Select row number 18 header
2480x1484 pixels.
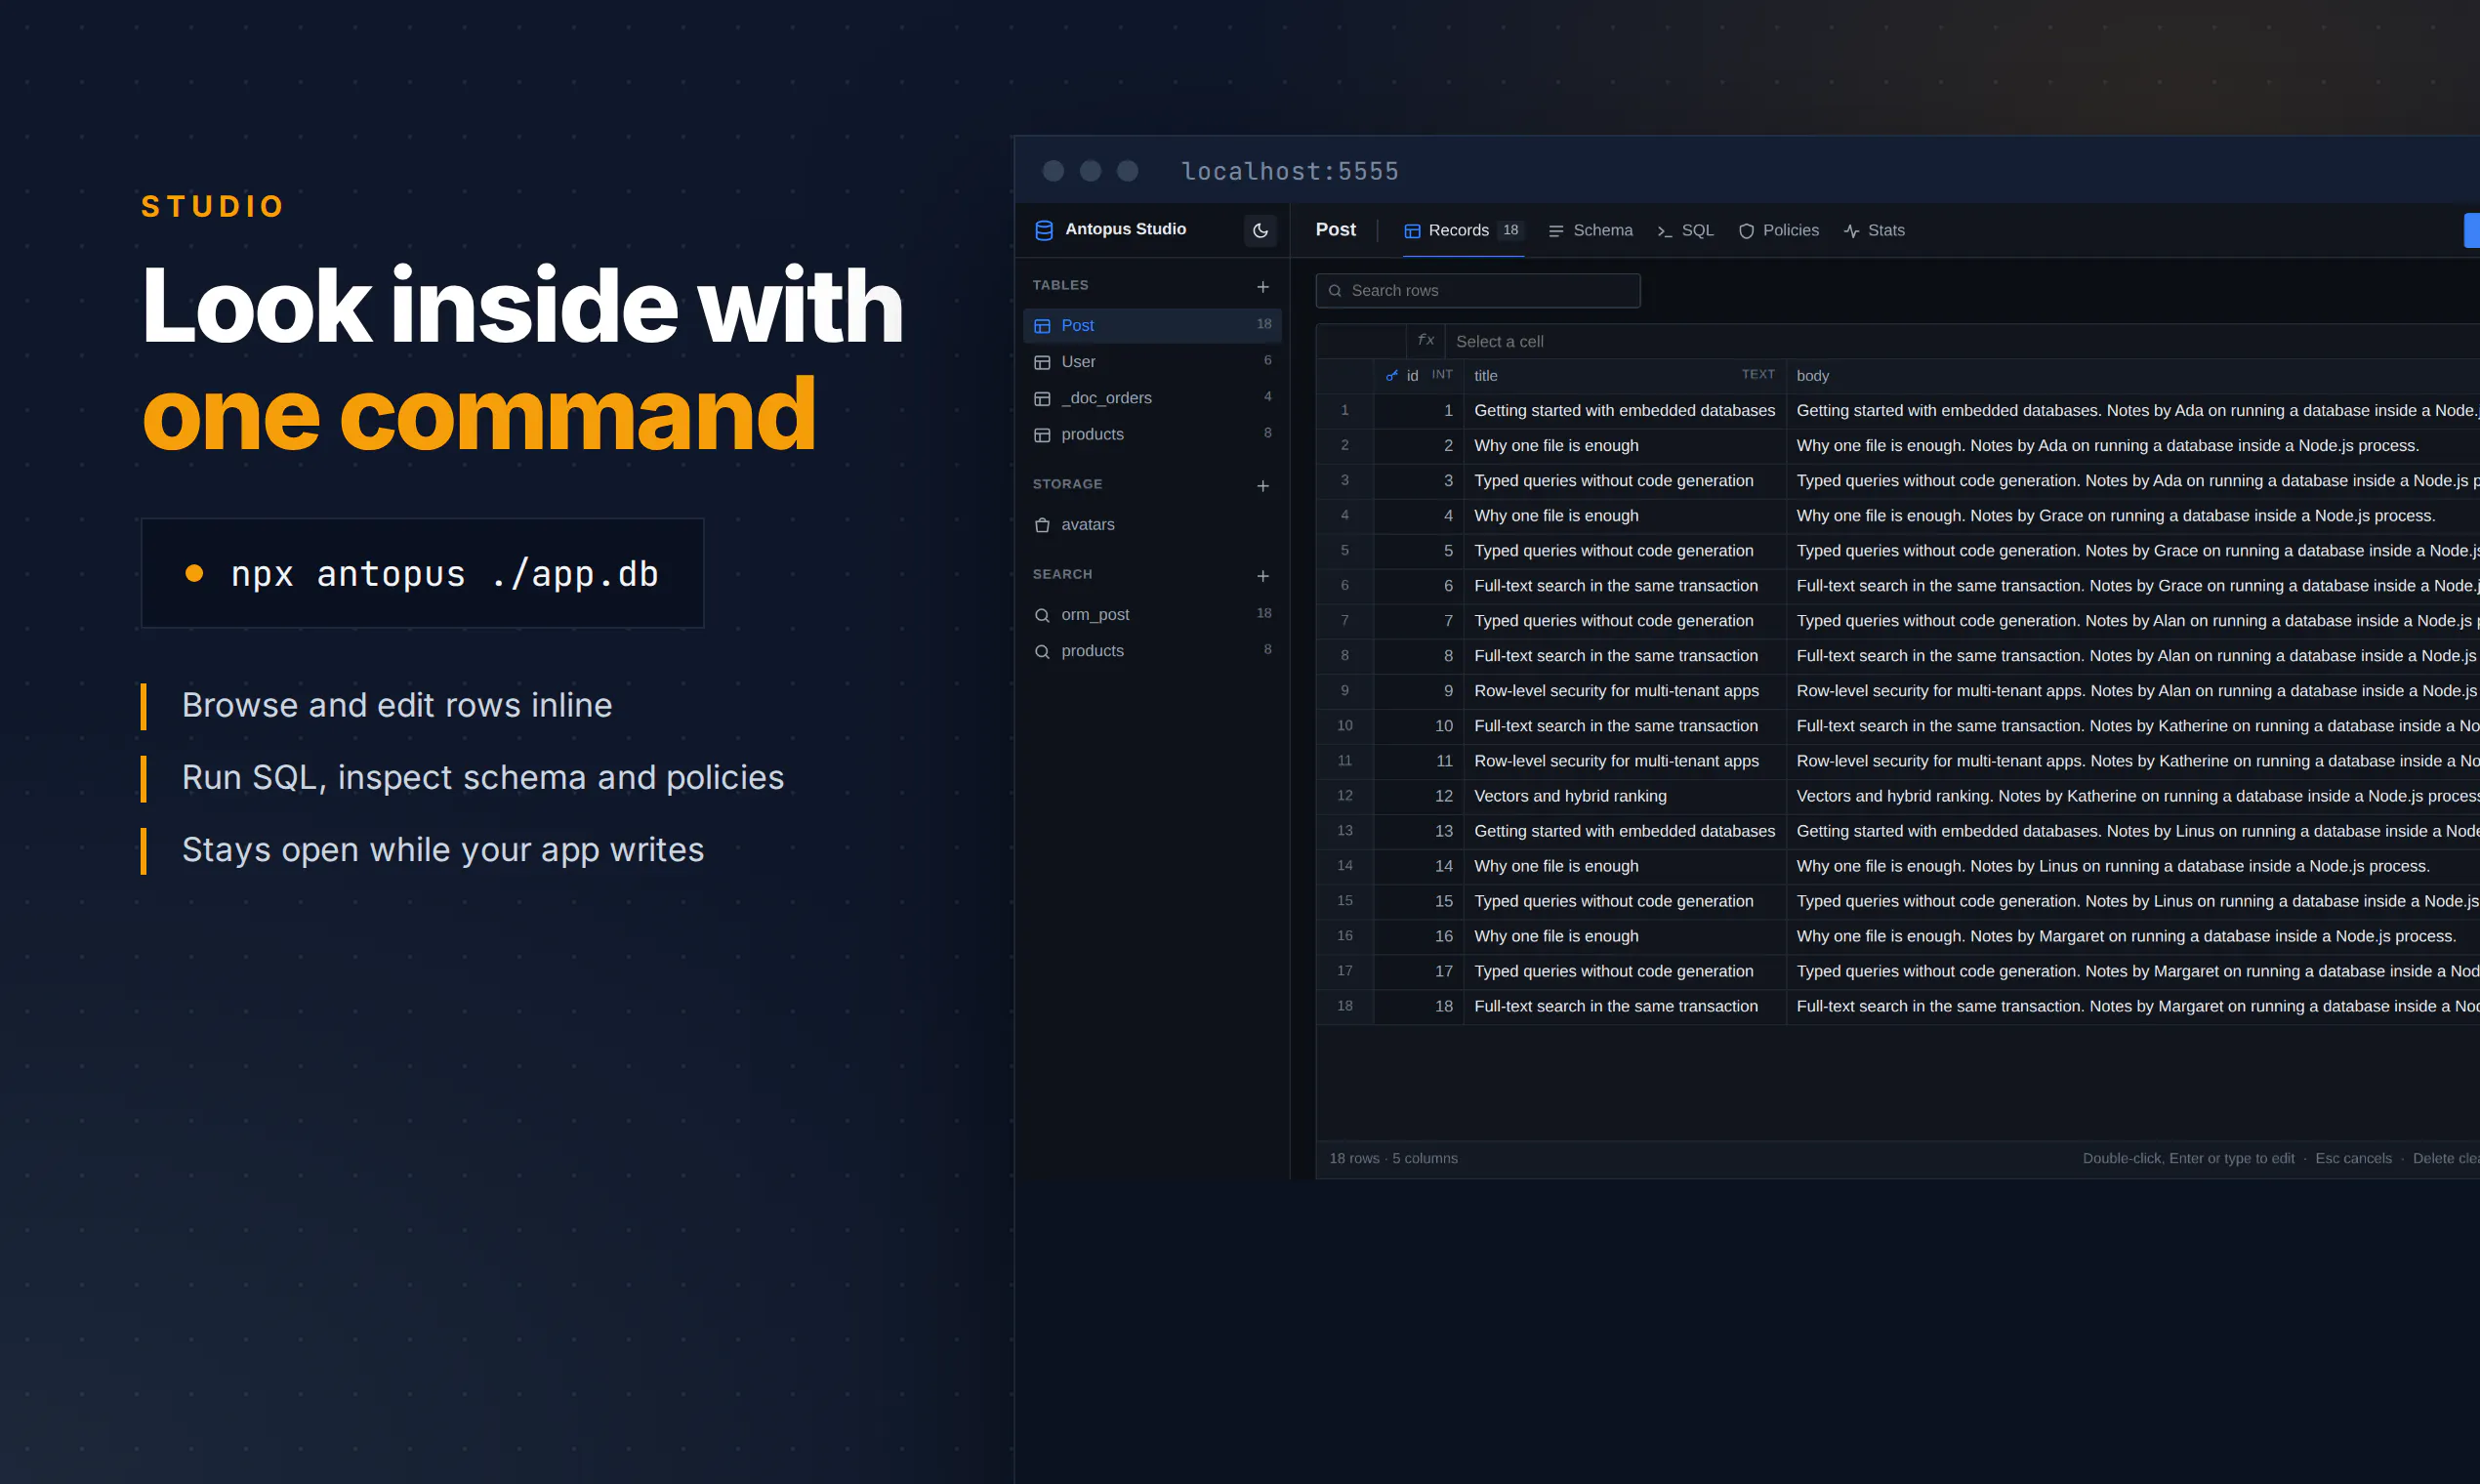pyautogui.click(x=1344, y=1006)
